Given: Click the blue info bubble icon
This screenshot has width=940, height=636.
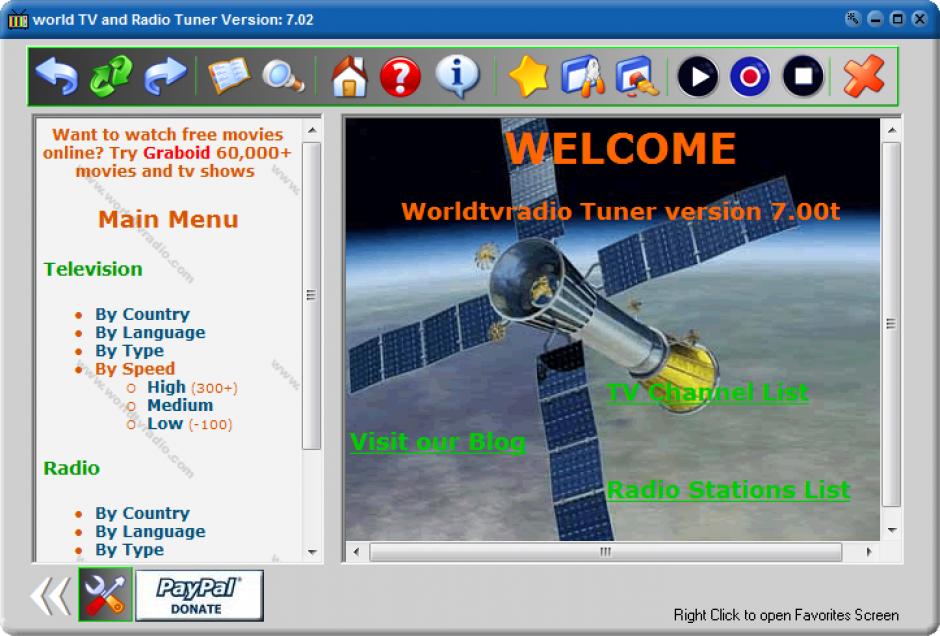Looking at the screenshot, I should [x=457, y=77].
